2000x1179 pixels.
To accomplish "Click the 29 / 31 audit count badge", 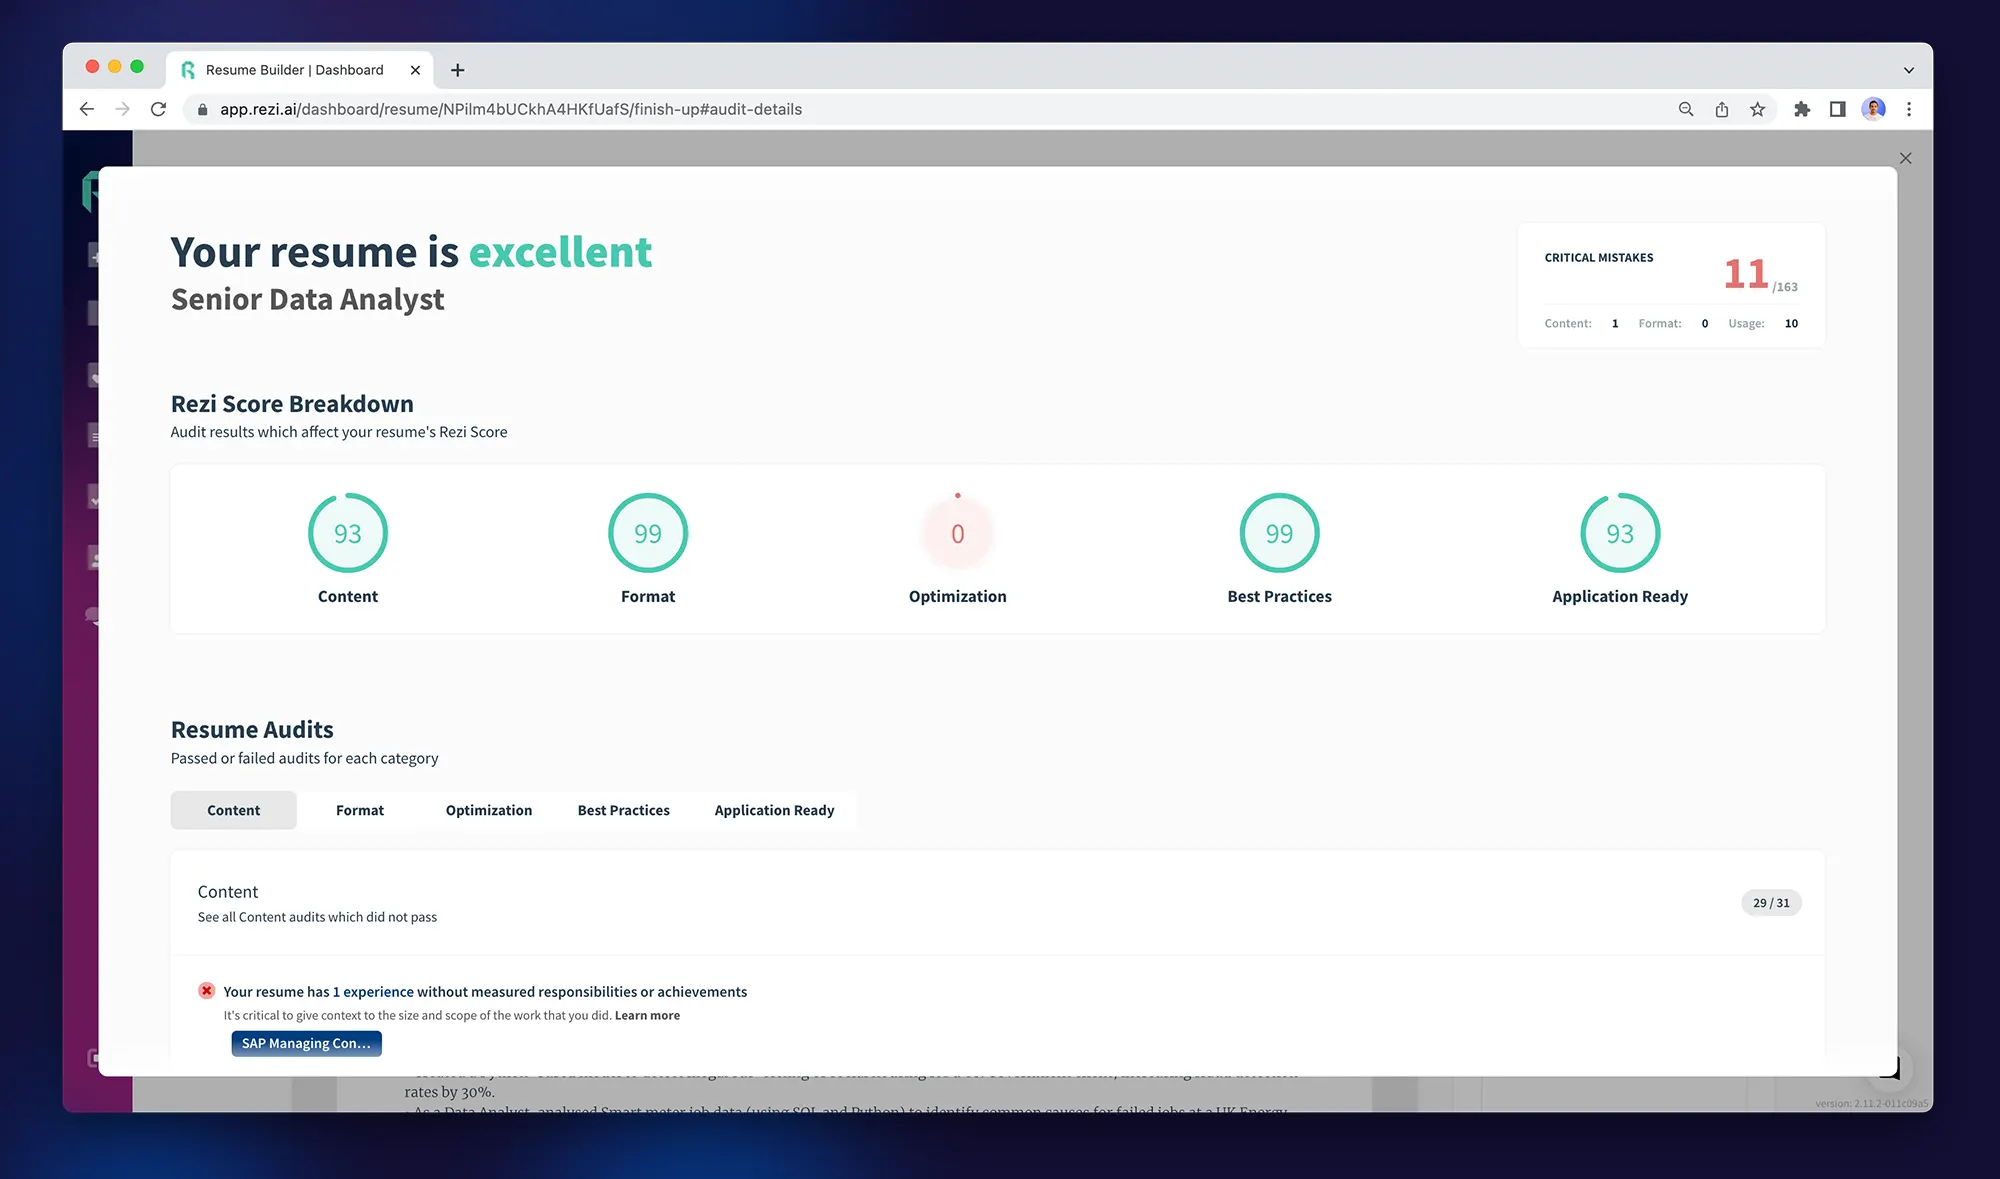I will [1771, 903].
